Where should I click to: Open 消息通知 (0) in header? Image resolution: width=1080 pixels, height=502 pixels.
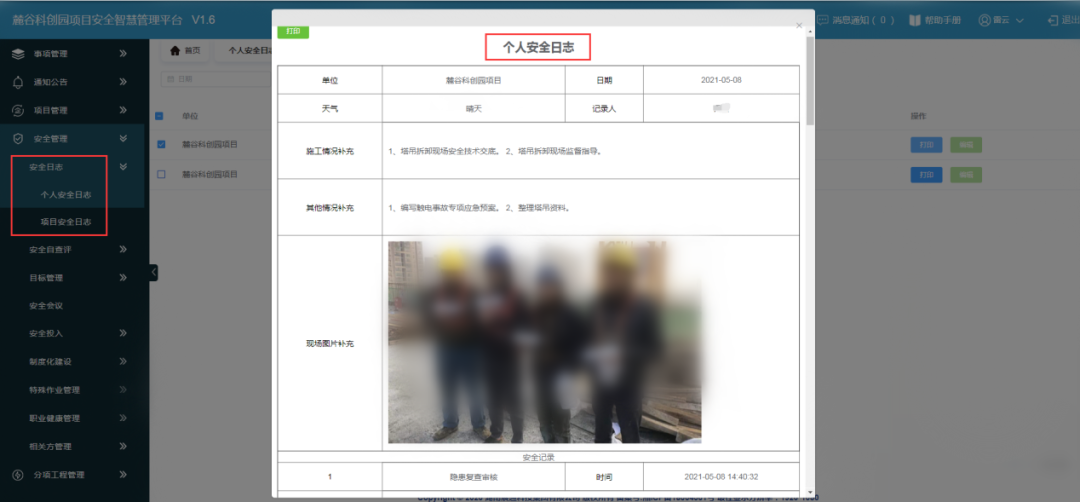point(856,20)
